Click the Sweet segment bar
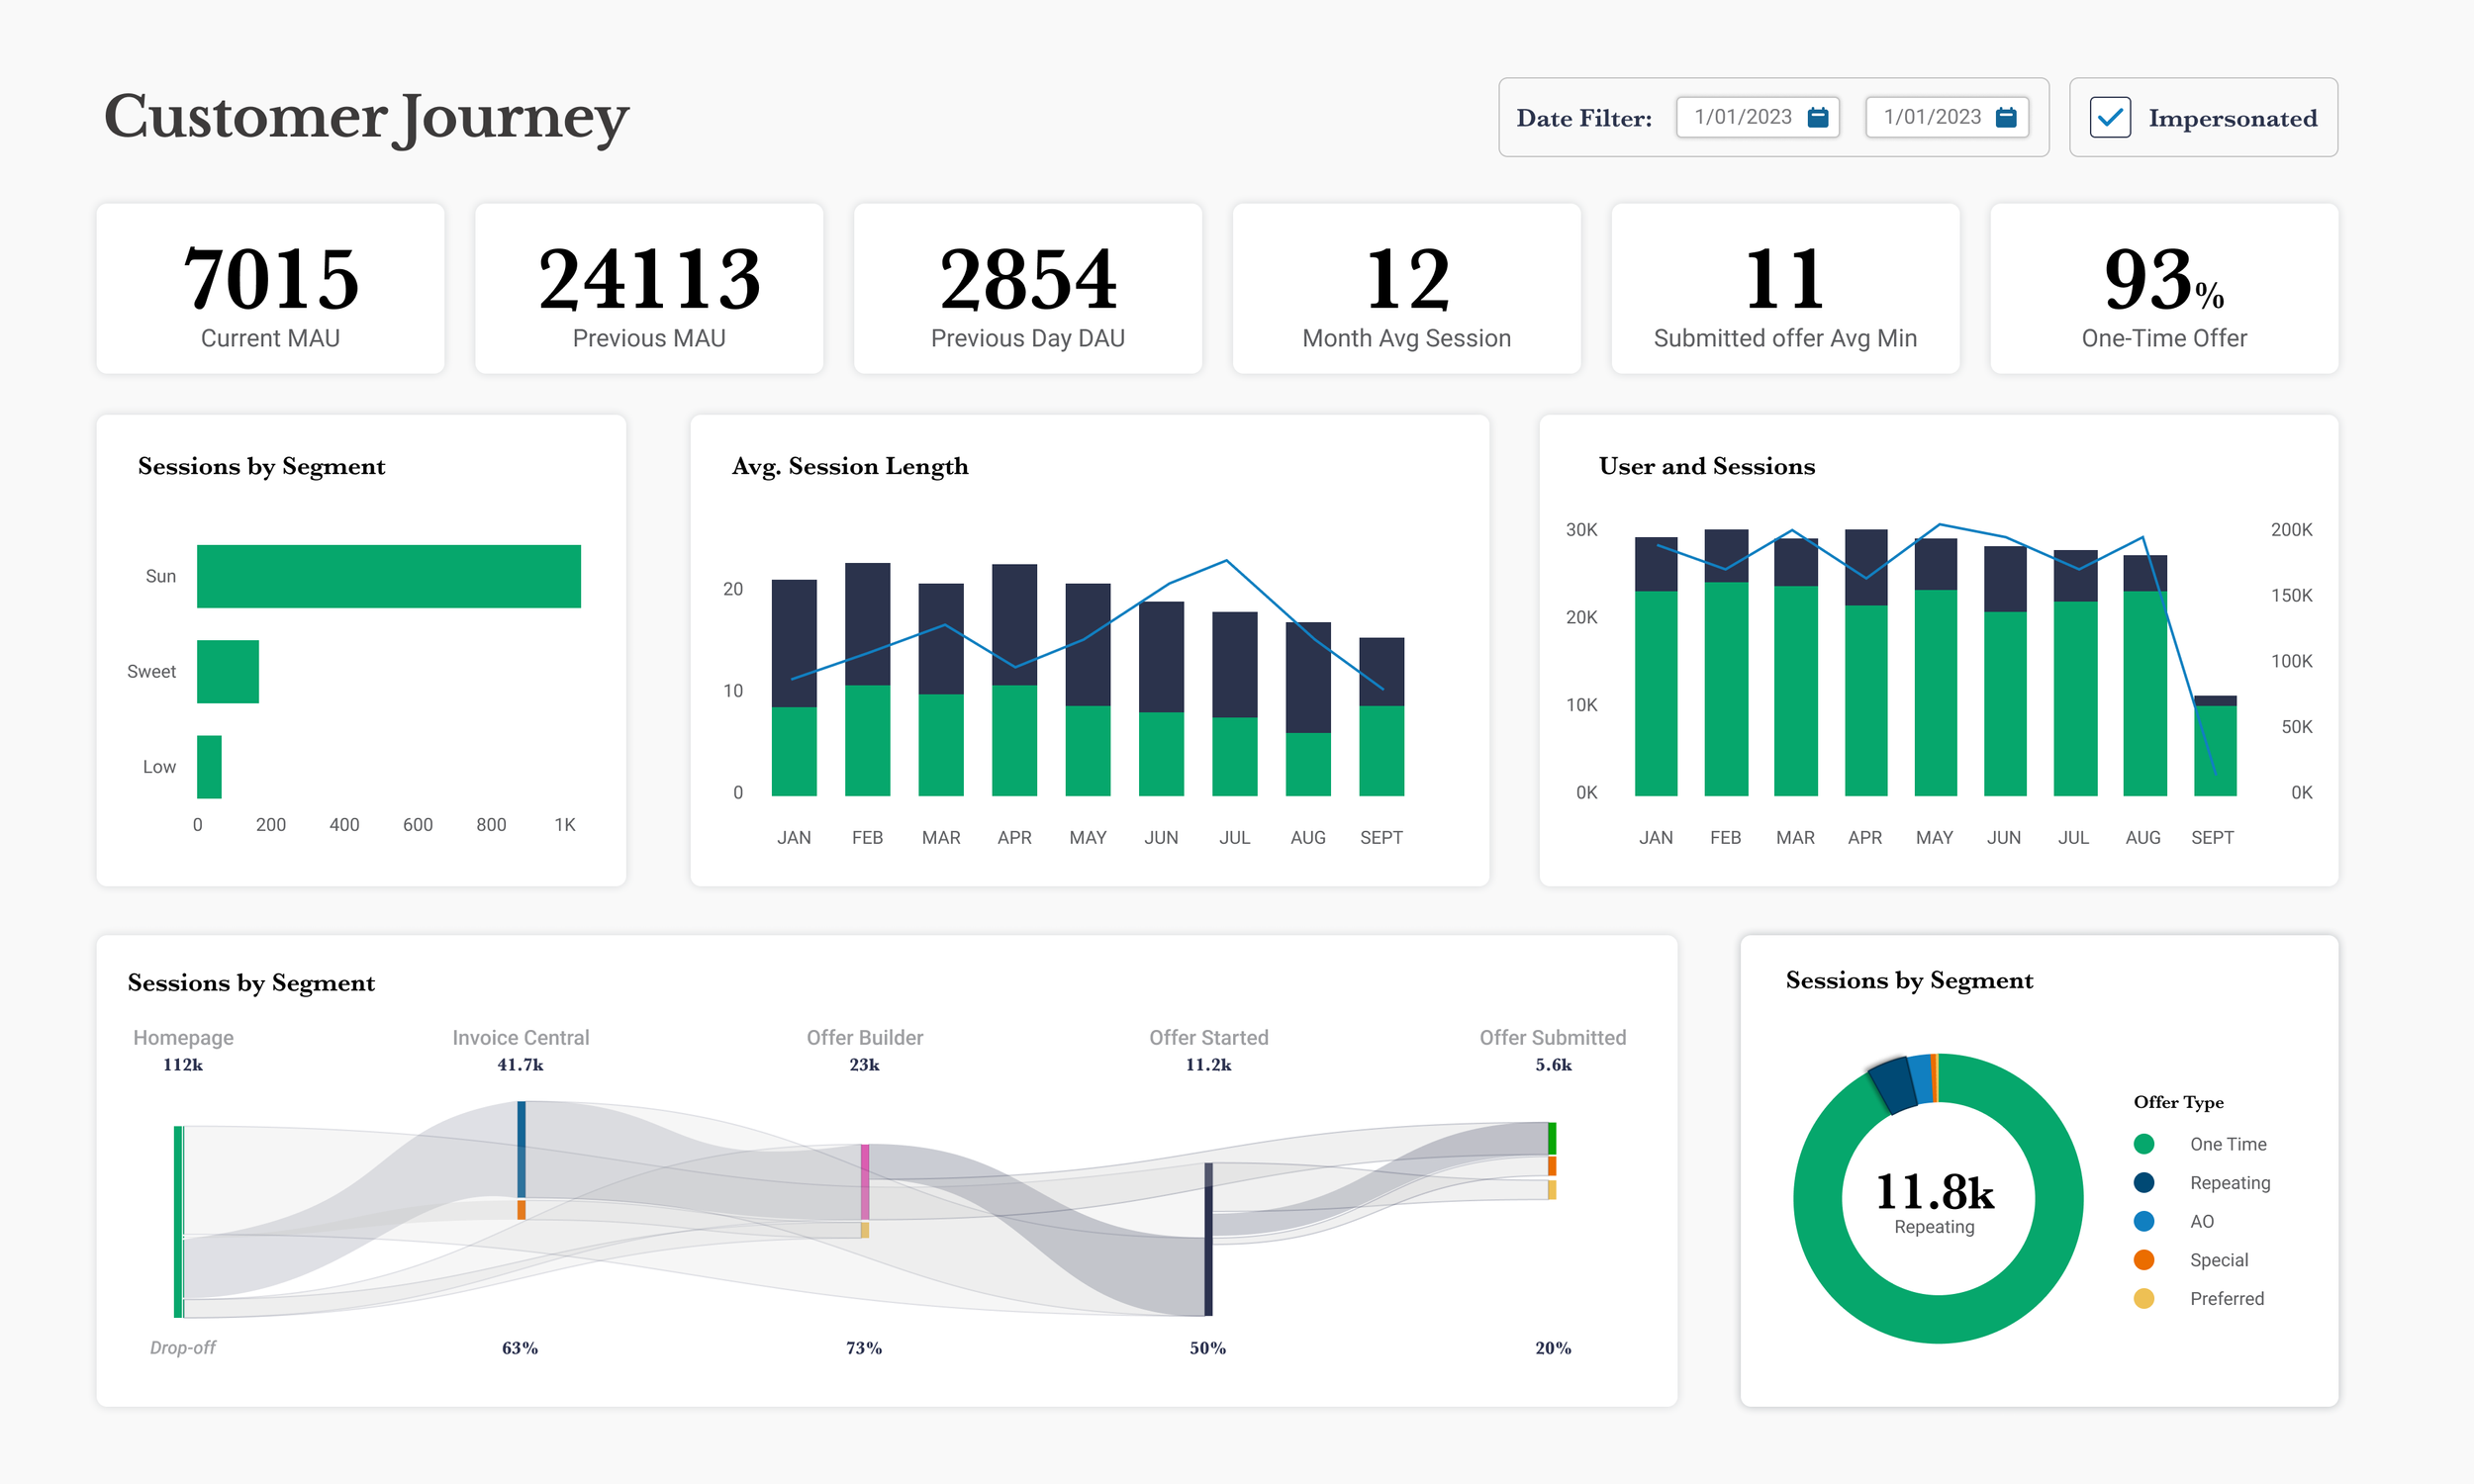The width and height of the screenshot is (2474, 1484). pyautogui.click(x=227, y=671)
